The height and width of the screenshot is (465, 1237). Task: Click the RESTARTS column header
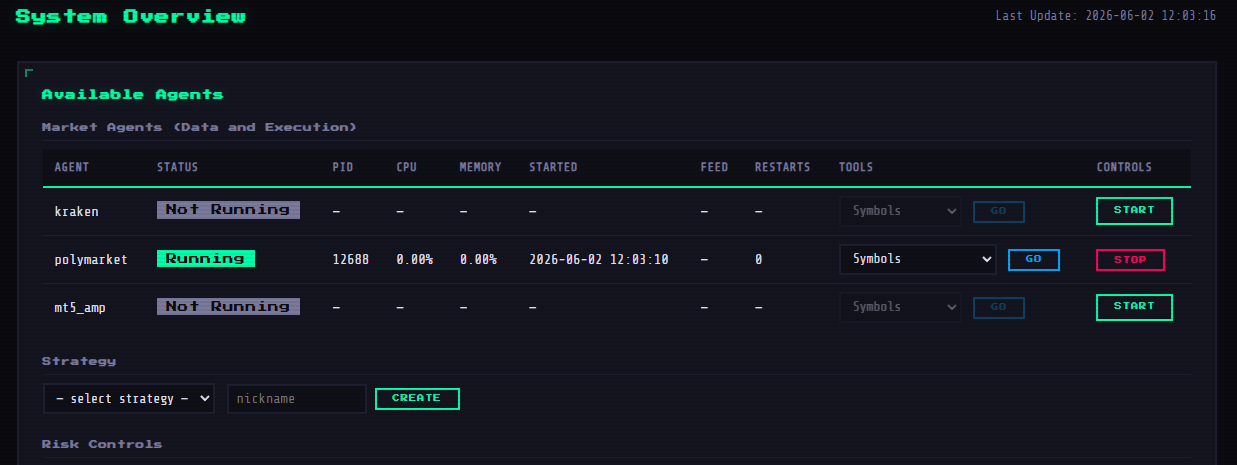783,167
